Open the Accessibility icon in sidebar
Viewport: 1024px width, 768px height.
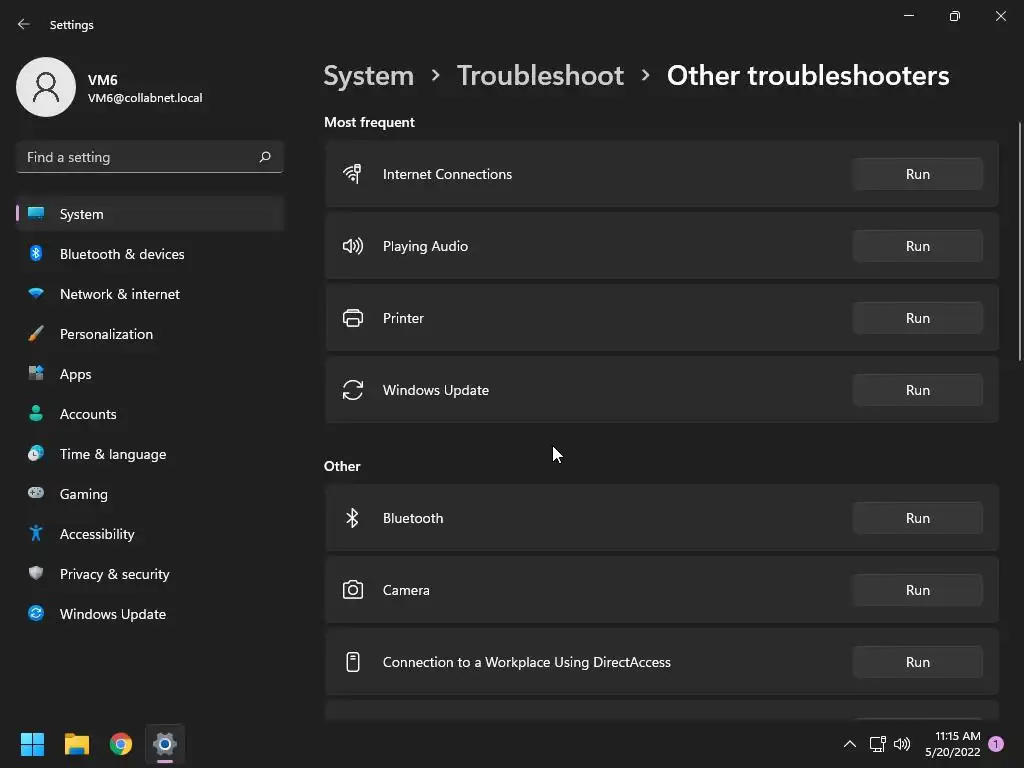[x=36, y=534]
